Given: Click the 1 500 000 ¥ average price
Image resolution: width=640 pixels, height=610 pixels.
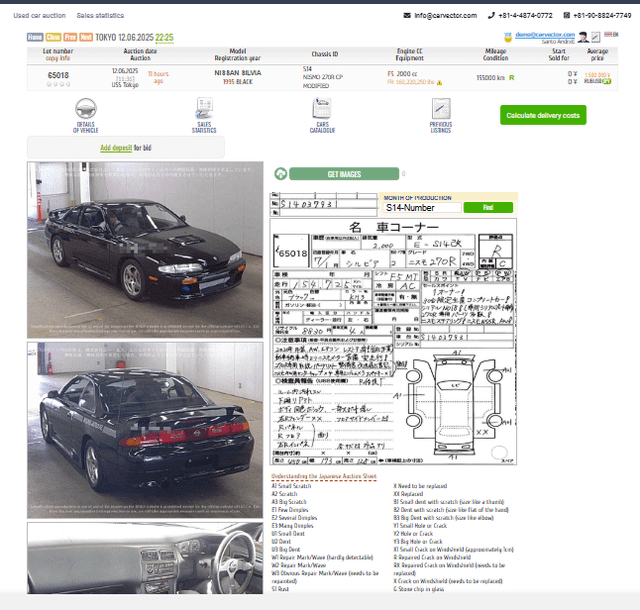Looking at the screenshot, I should [x=597, y=75].
